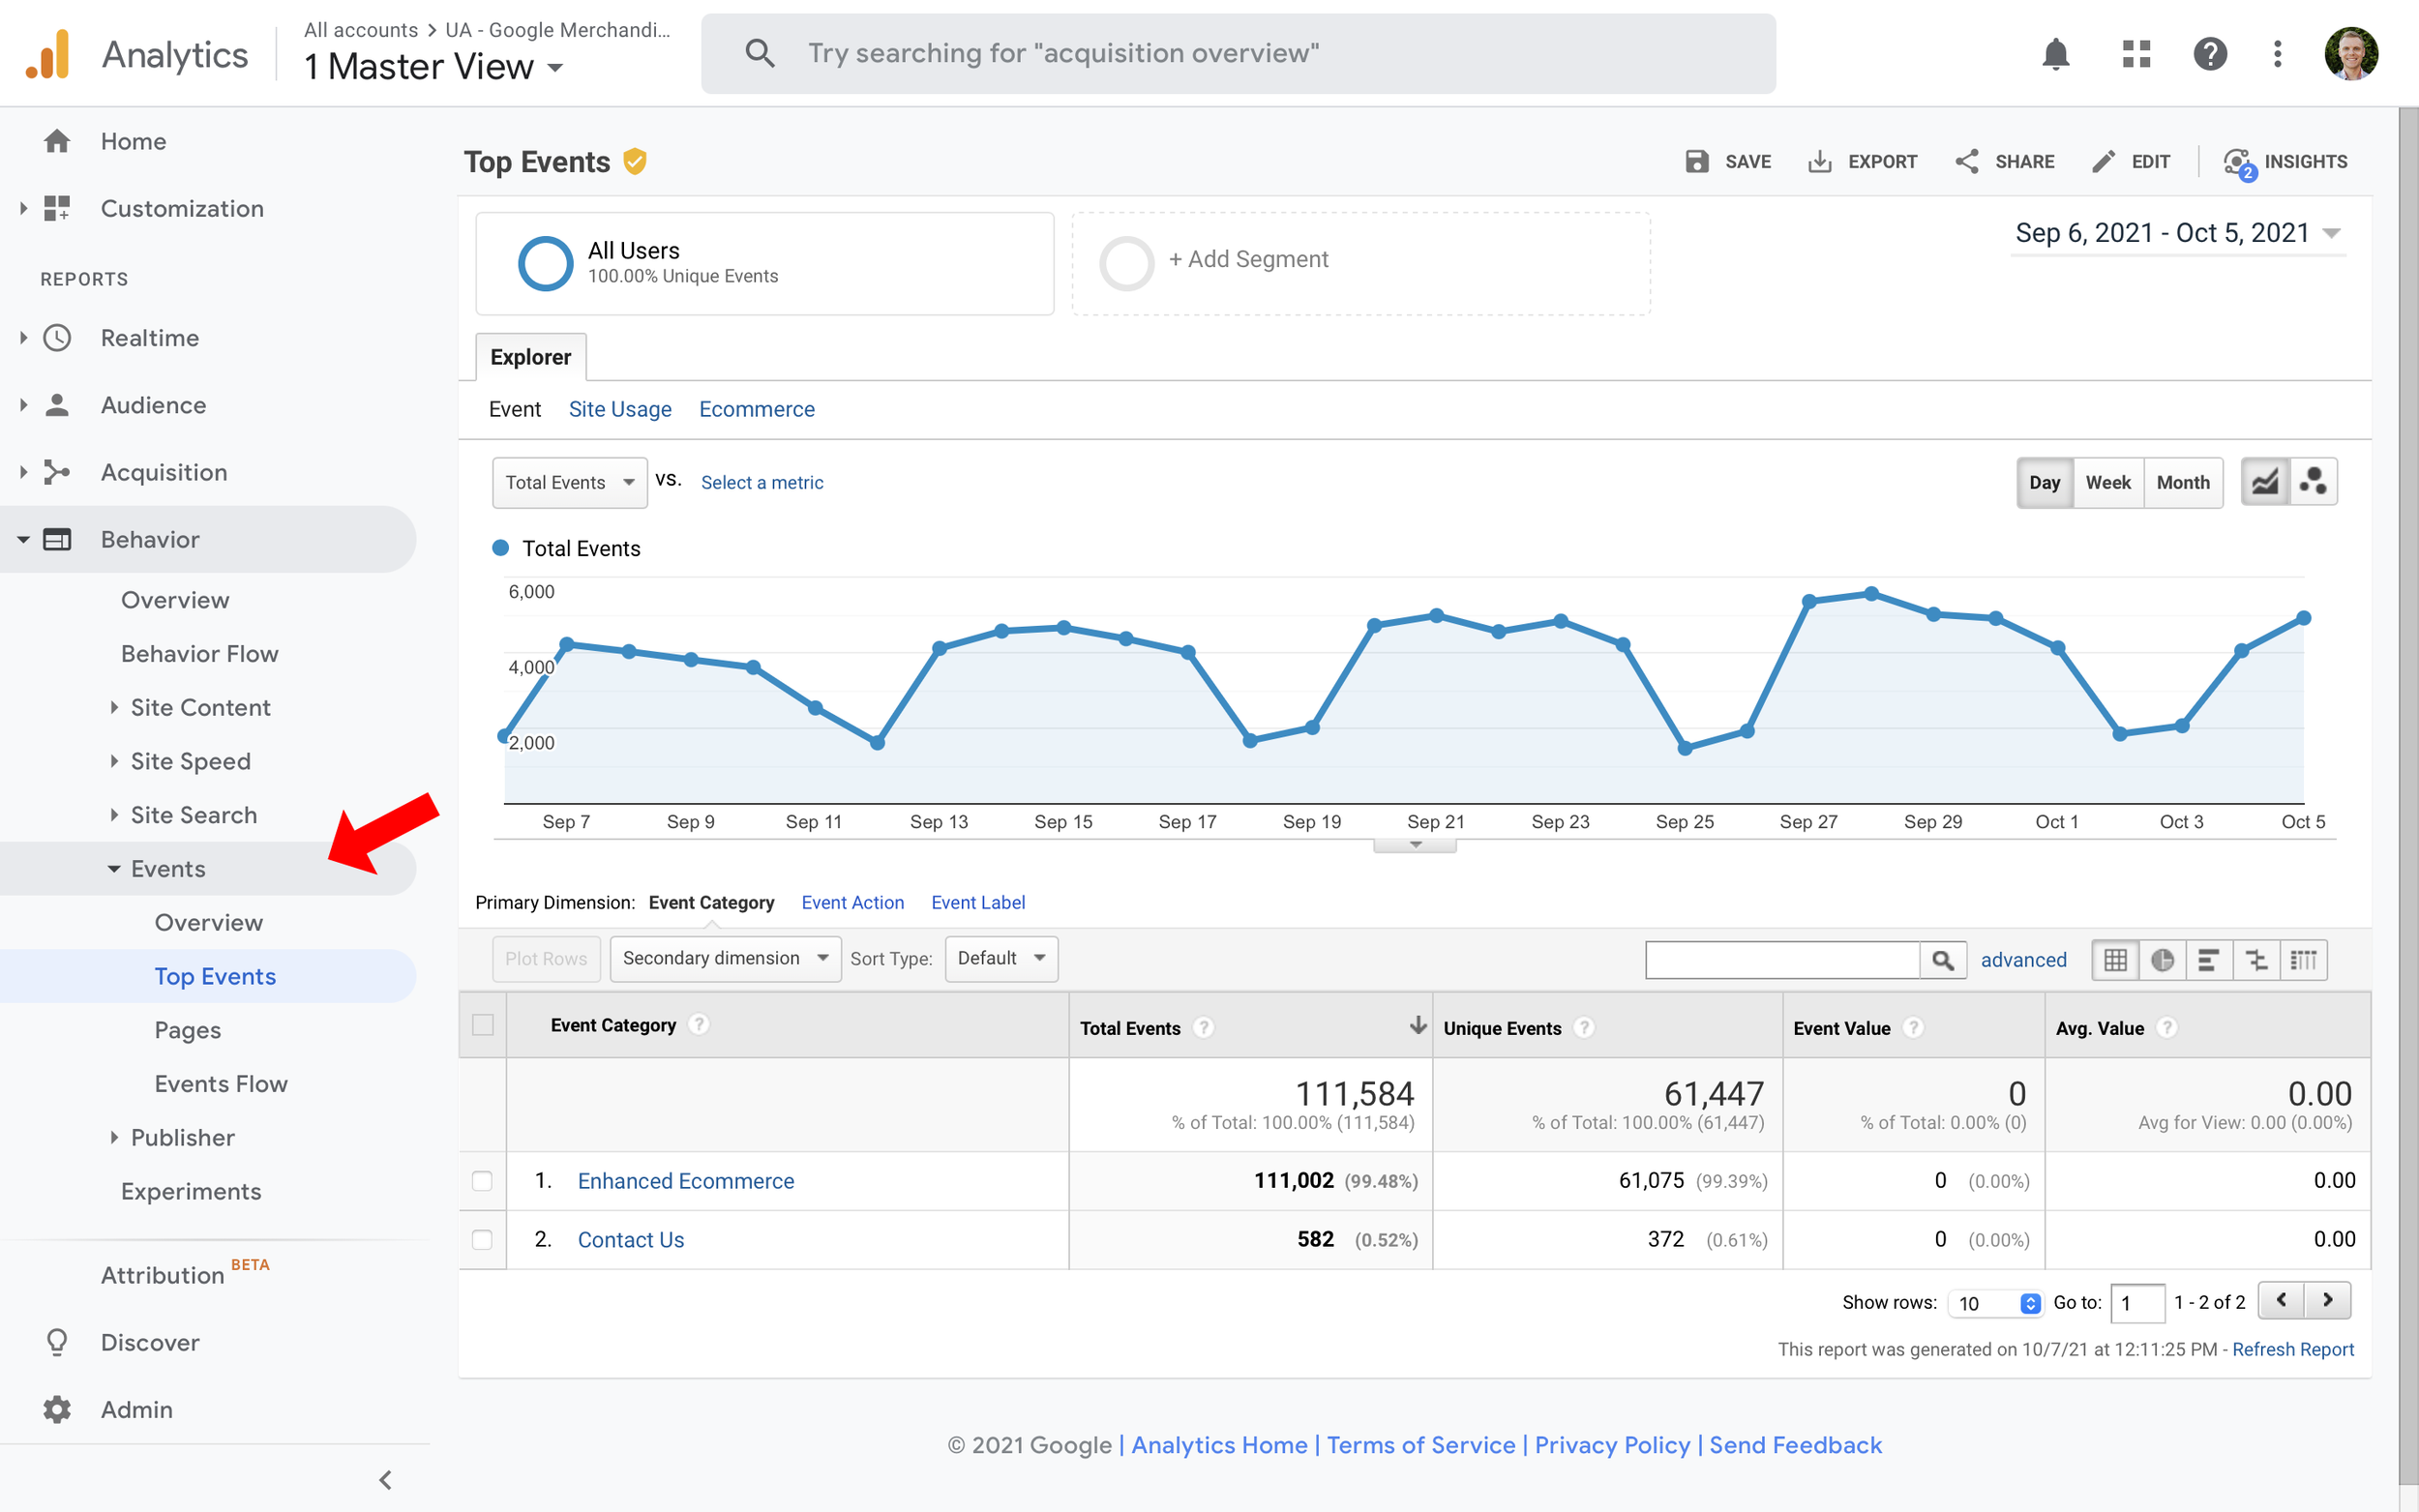Image resolution: width=2419 pixels, height=1512 pixels.
Task: Open the advanced filter link
Action: [x=2024, y=959]
